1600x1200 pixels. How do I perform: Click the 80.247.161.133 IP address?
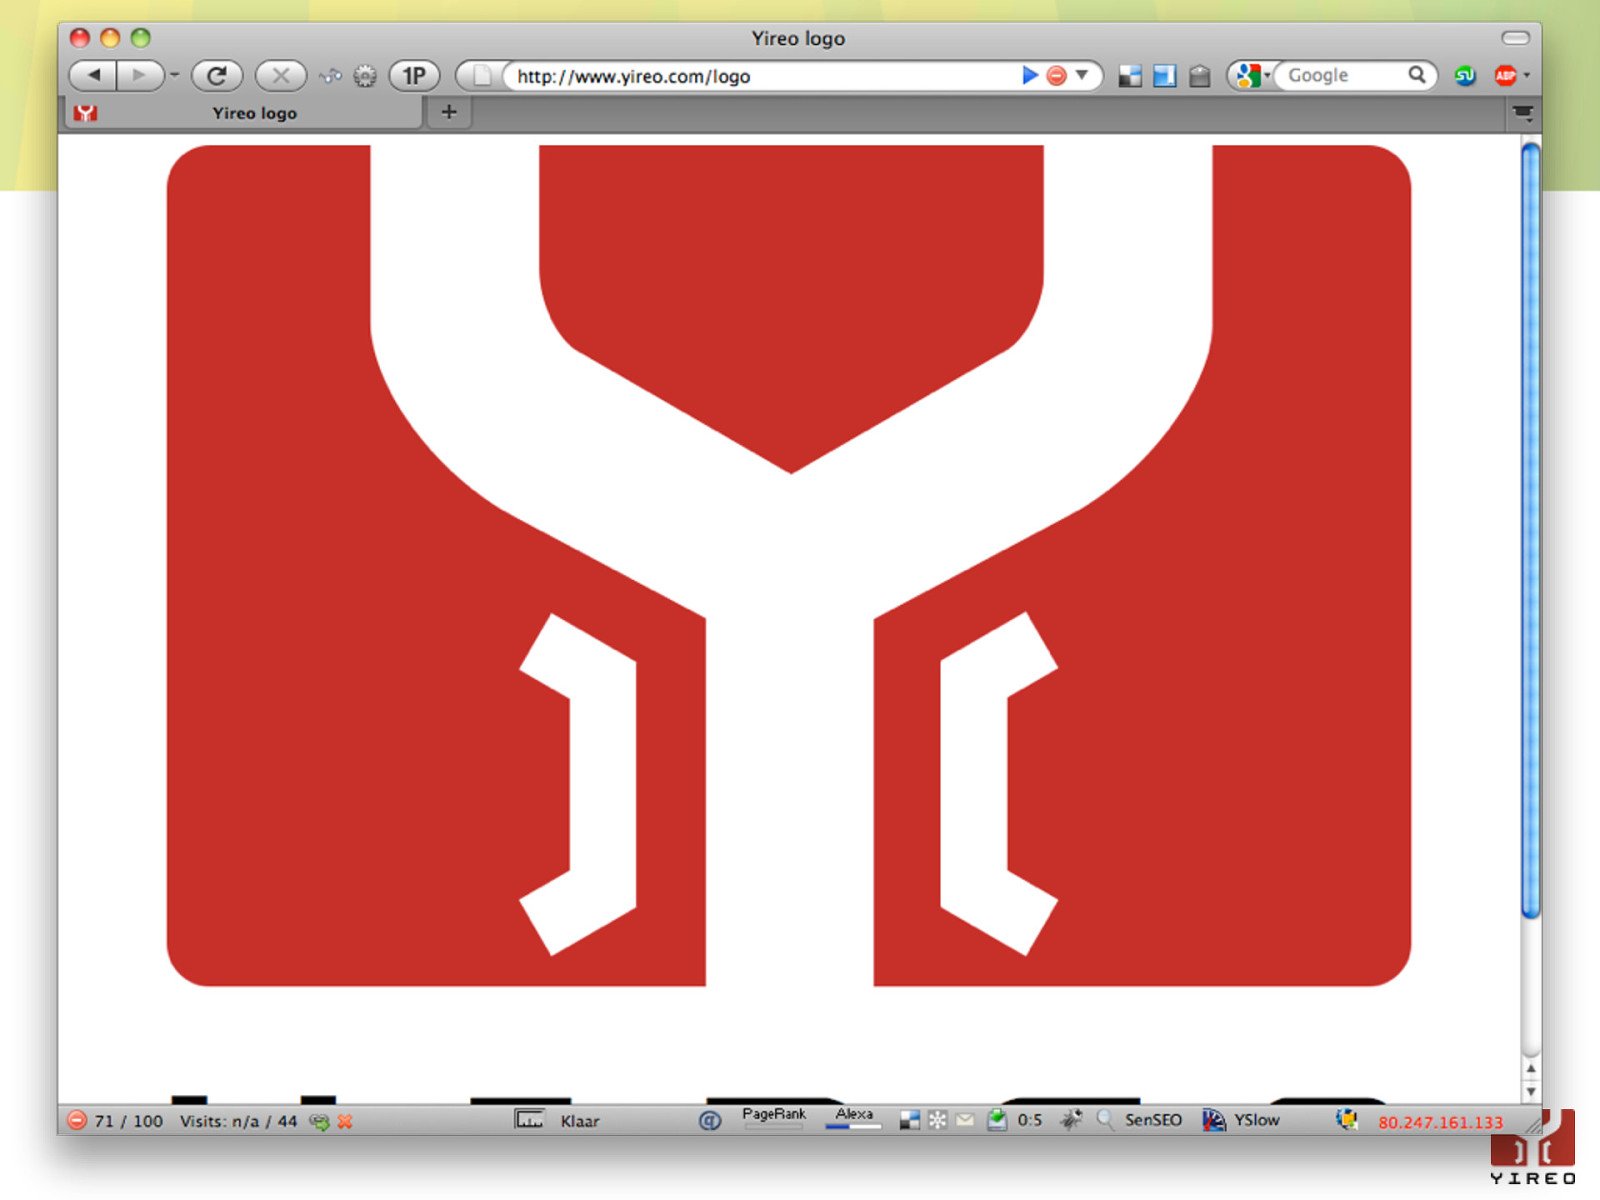click(1440, 1122)
